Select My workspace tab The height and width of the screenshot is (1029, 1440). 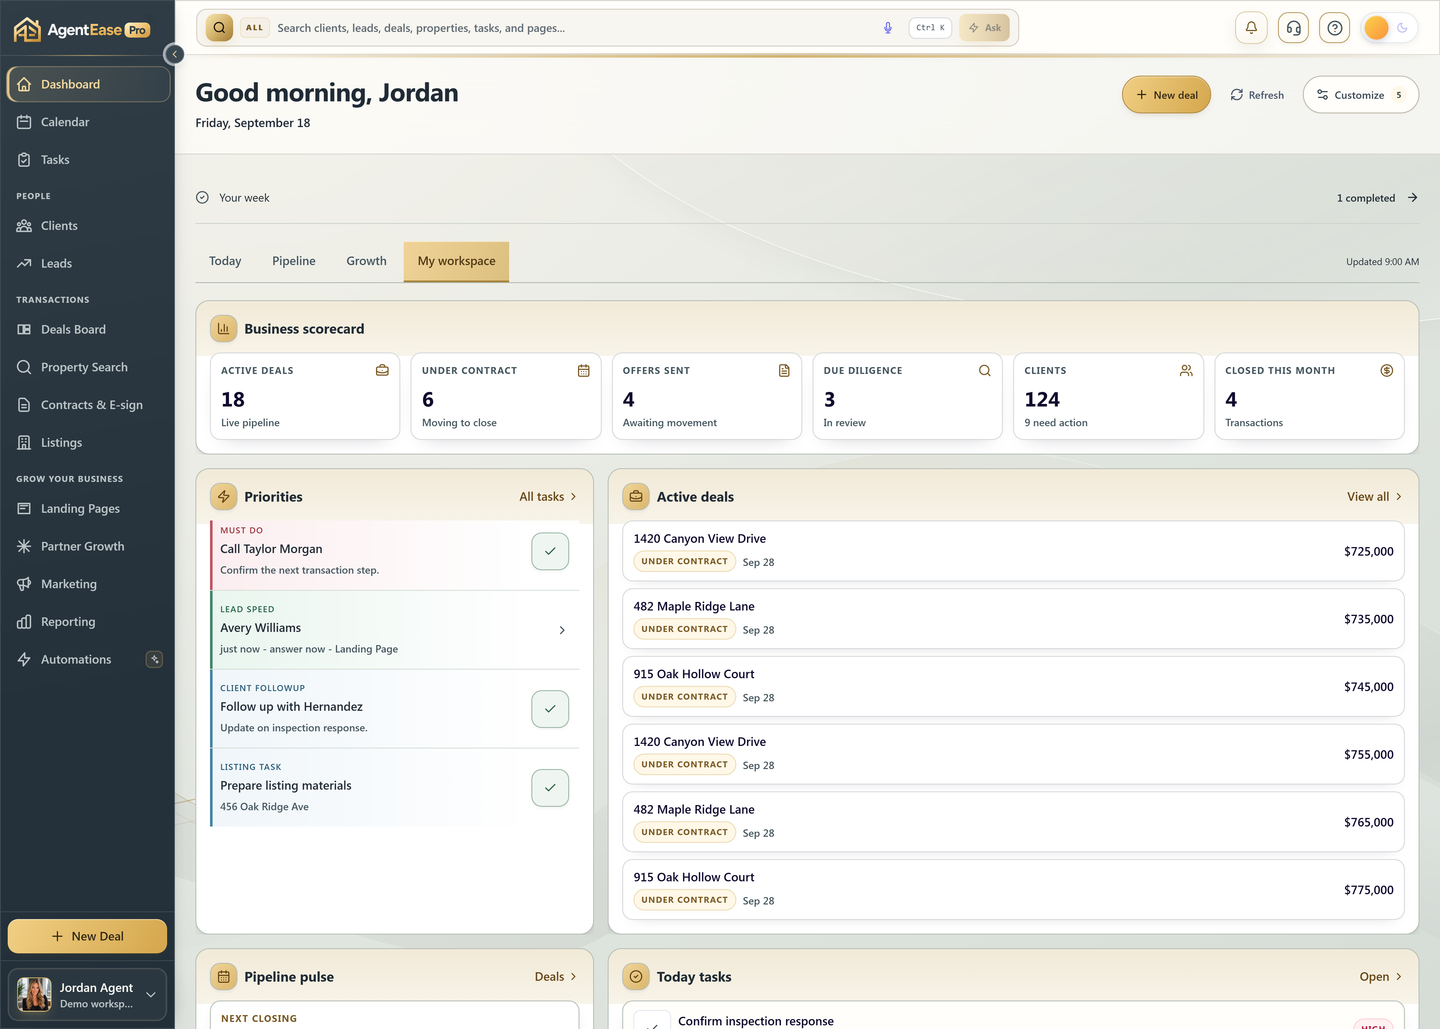pyautogui.click(x=457, y=261)
